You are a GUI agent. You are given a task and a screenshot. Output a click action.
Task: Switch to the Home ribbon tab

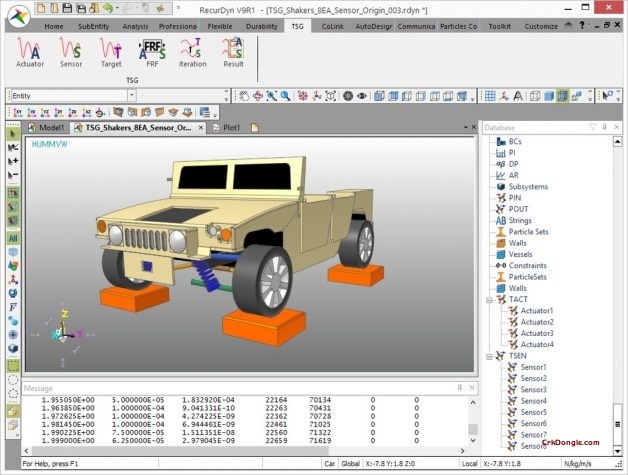54,26
